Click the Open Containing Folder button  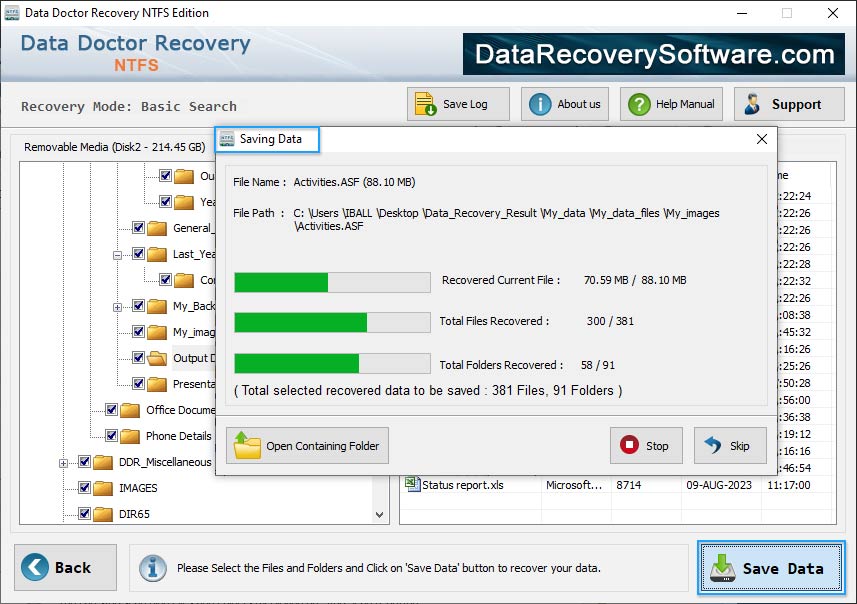point(306,445)
